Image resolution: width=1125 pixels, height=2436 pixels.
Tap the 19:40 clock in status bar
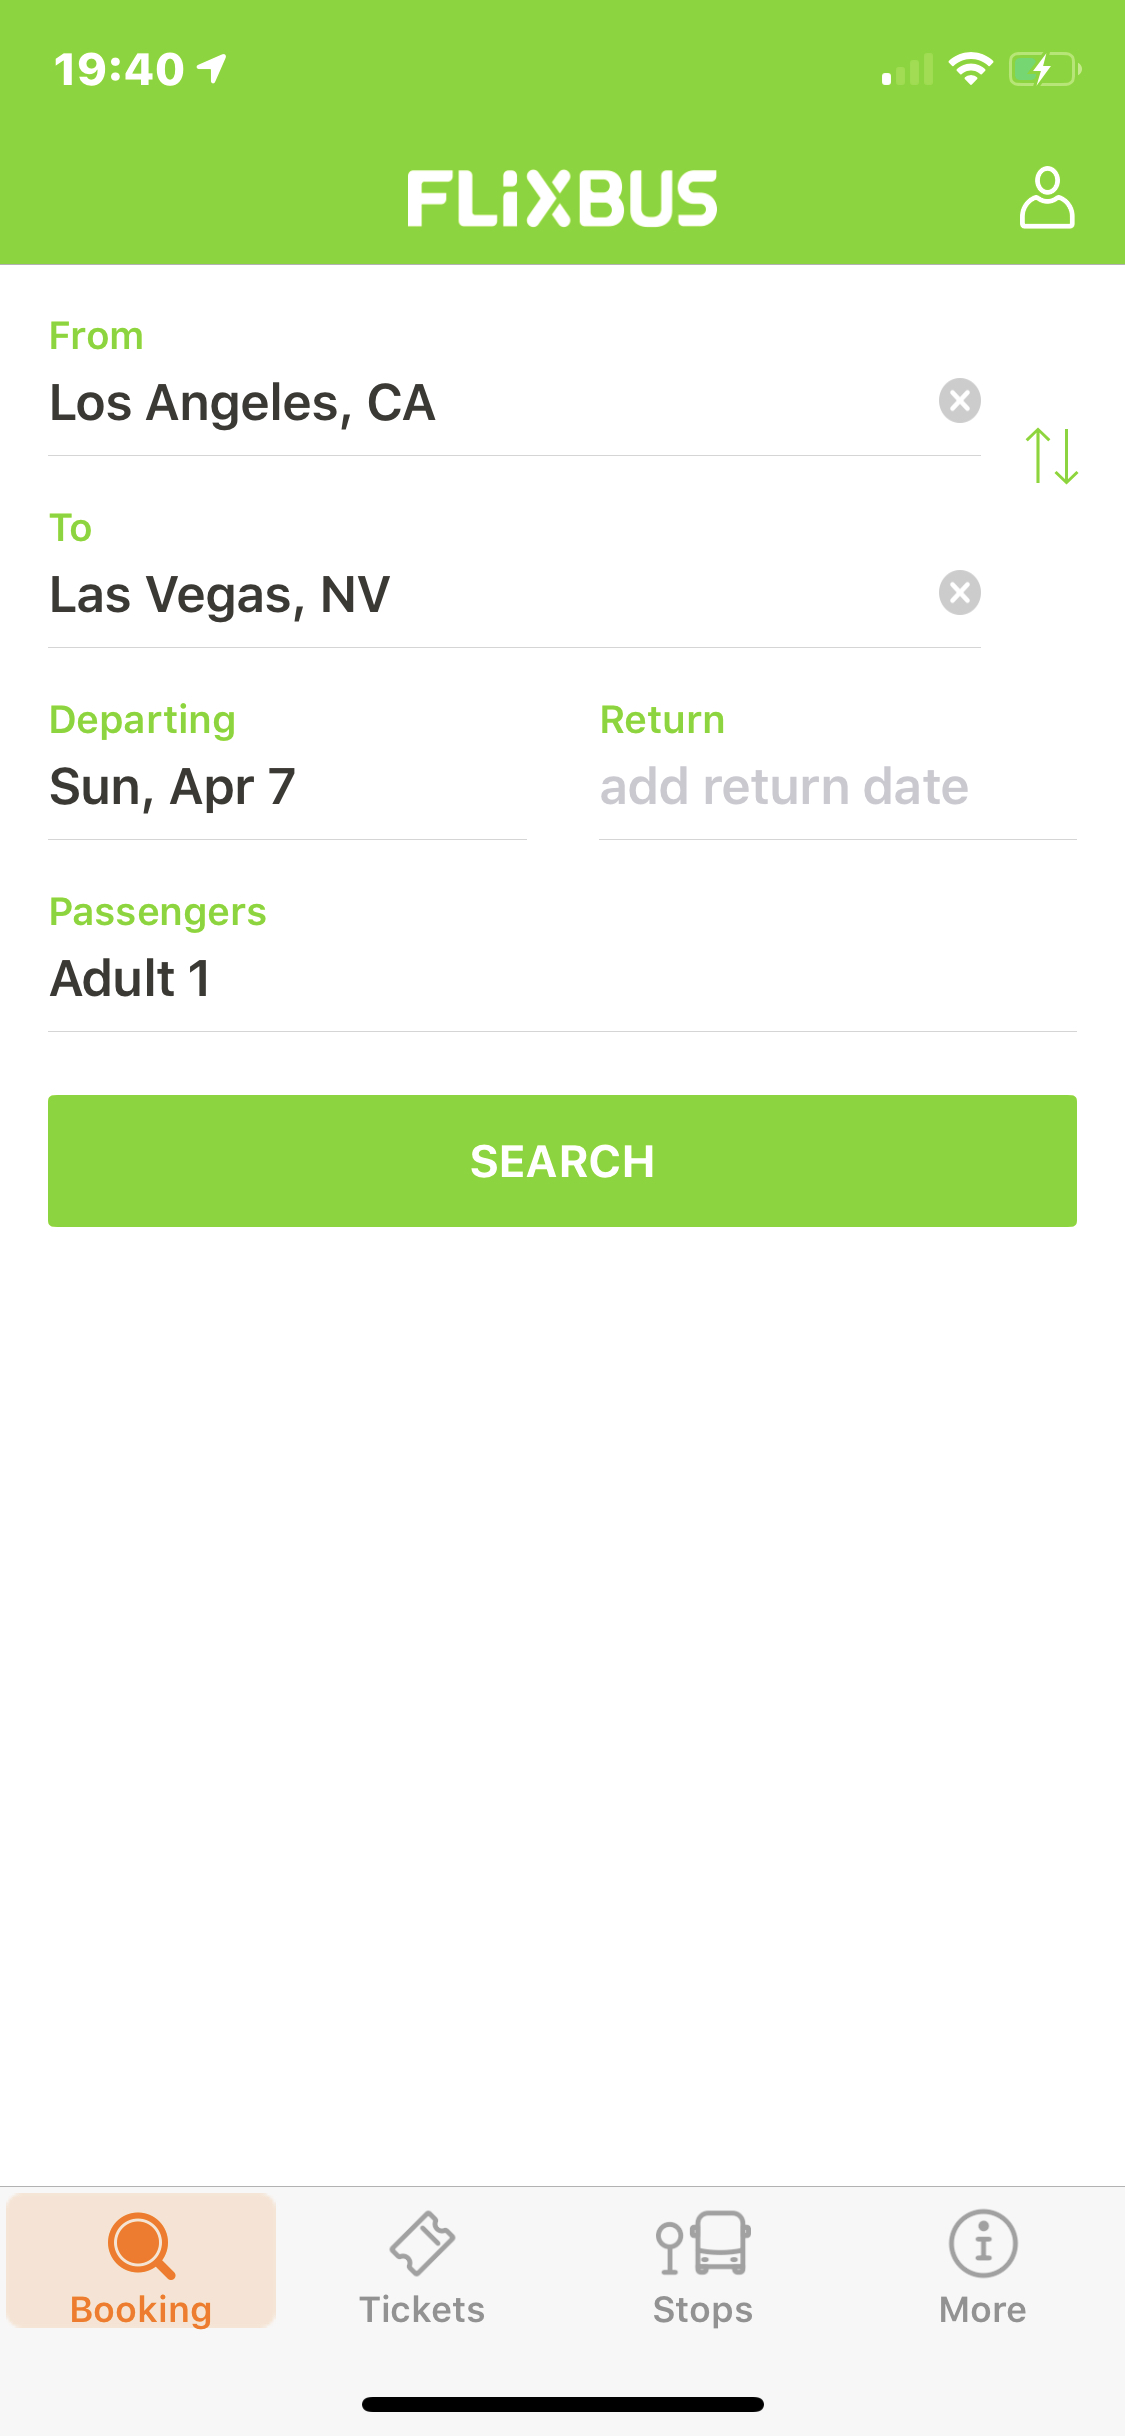click(119, 70)
